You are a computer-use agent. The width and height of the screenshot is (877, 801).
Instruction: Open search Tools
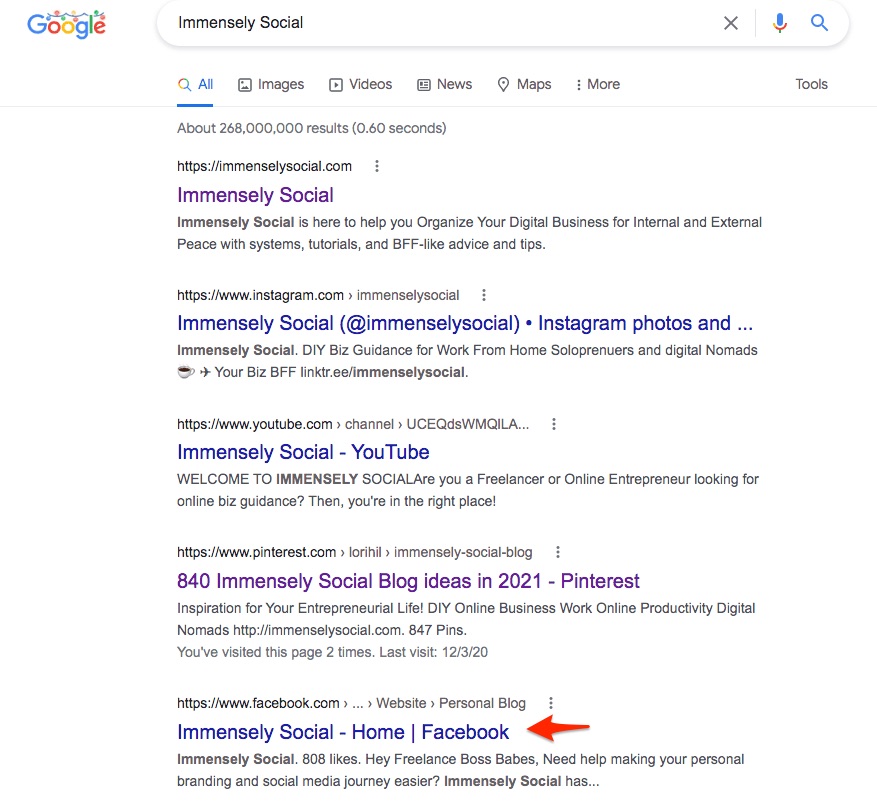click(x=811, y=84)
